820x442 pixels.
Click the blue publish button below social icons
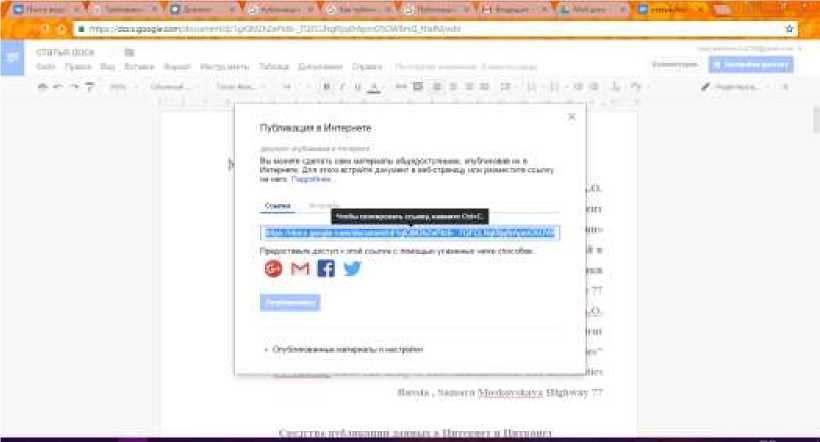290,302
